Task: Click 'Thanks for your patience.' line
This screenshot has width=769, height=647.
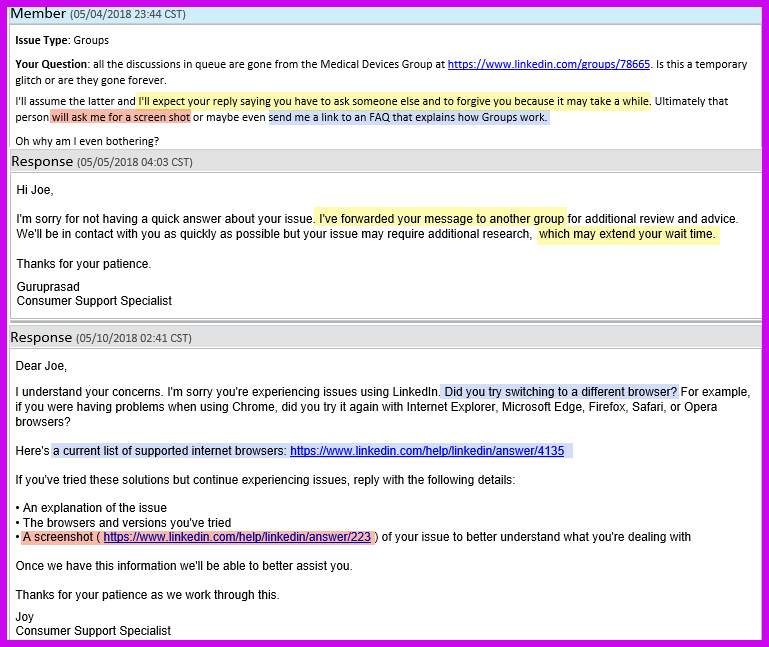Action: pyautogui.click(x=84, y=264)
